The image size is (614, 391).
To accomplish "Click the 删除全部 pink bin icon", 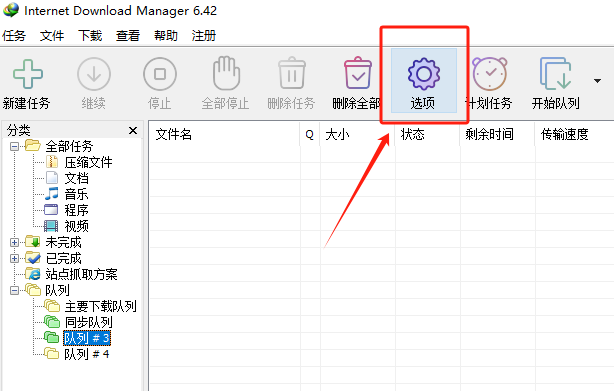I will coord(358,73).
